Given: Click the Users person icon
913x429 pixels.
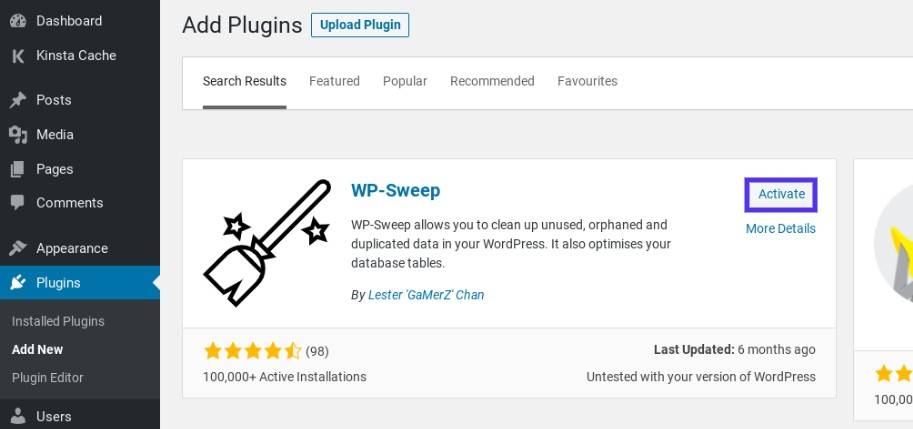Looking at the screenshot, I should pos(17,416).
